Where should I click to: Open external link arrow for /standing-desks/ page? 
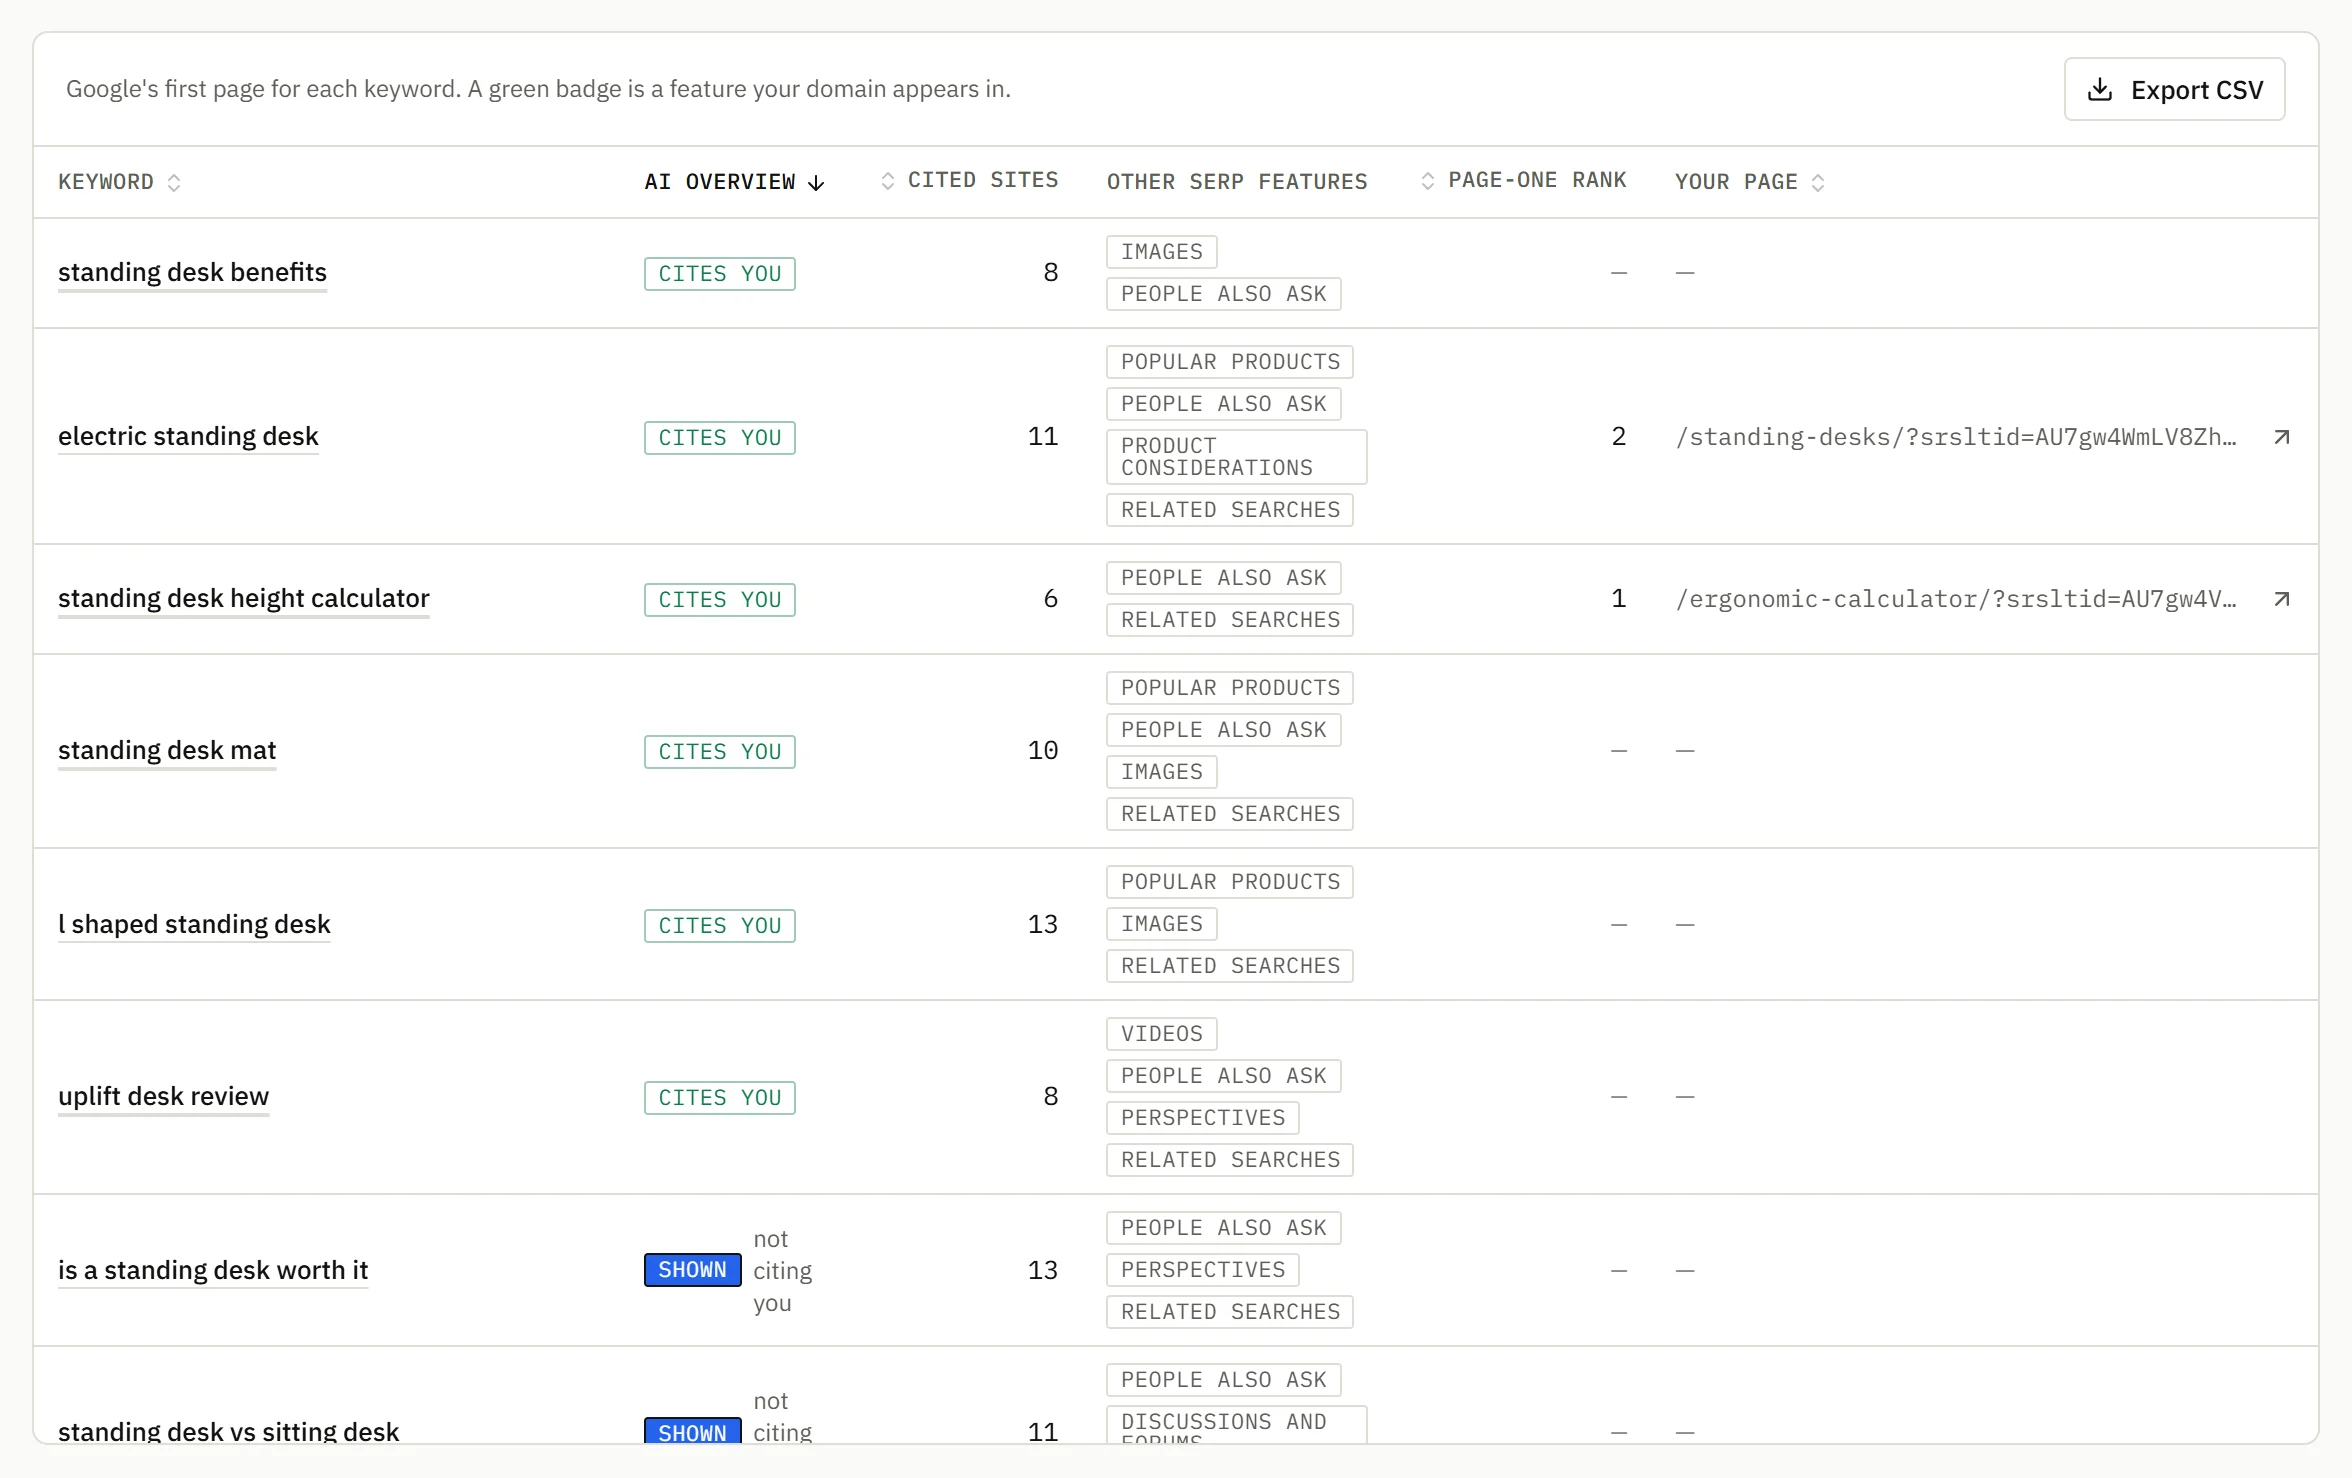[x=2282, y=437]
